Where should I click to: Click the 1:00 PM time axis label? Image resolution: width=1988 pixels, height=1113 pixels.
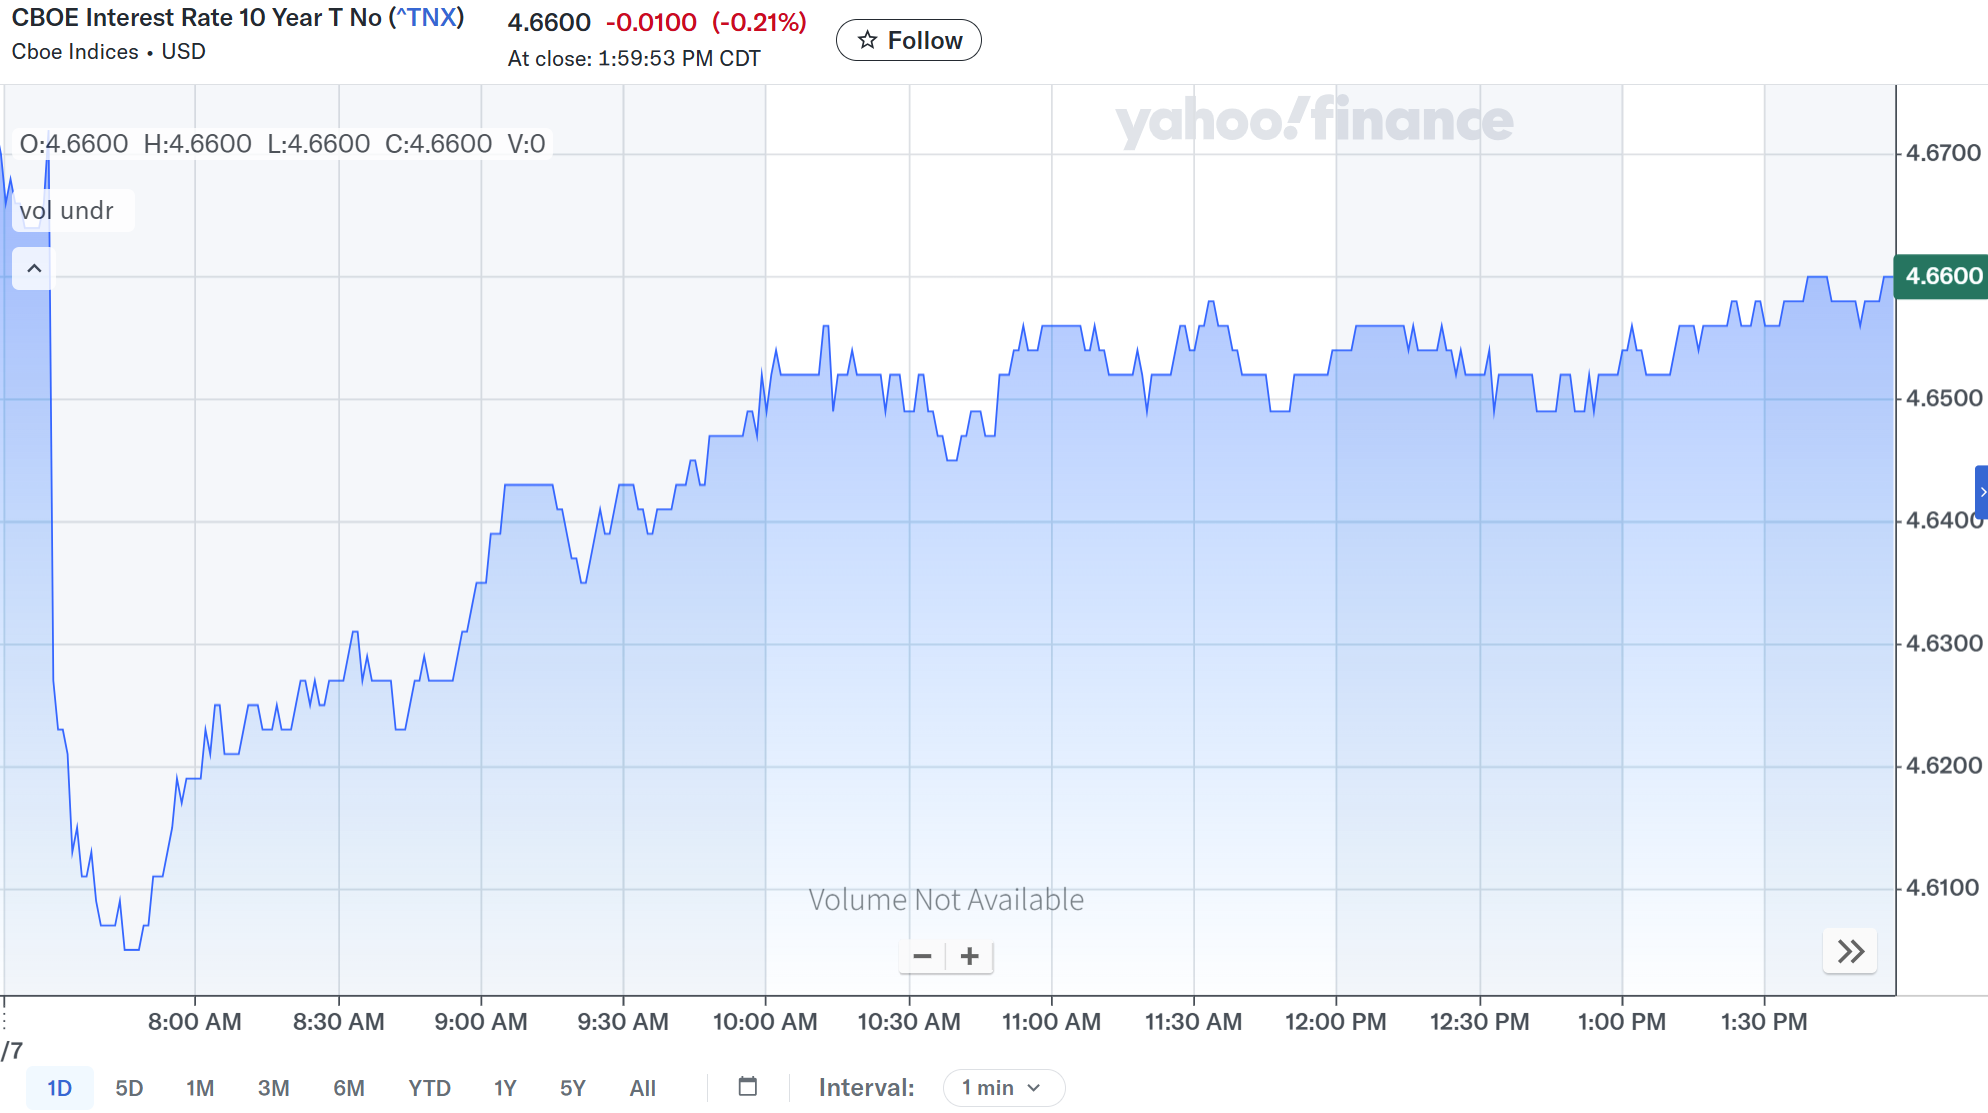coord(1622,1022)
